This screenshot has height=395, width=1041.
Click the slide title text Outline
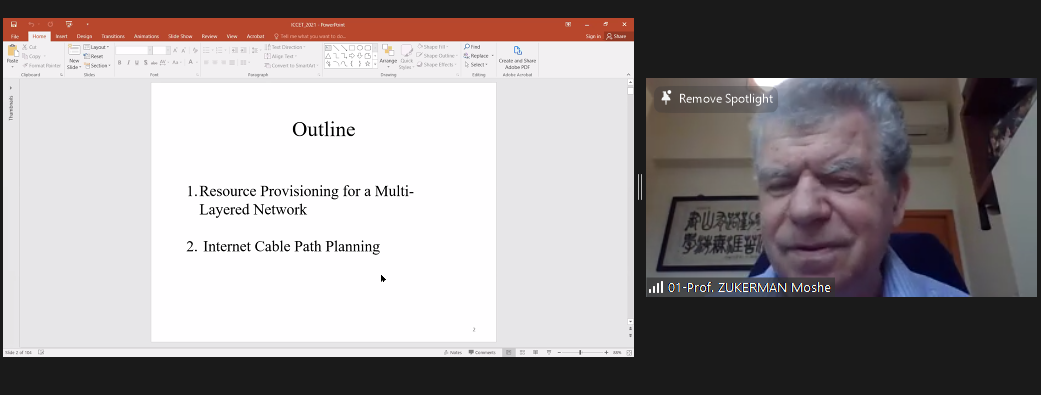point(323,129)
